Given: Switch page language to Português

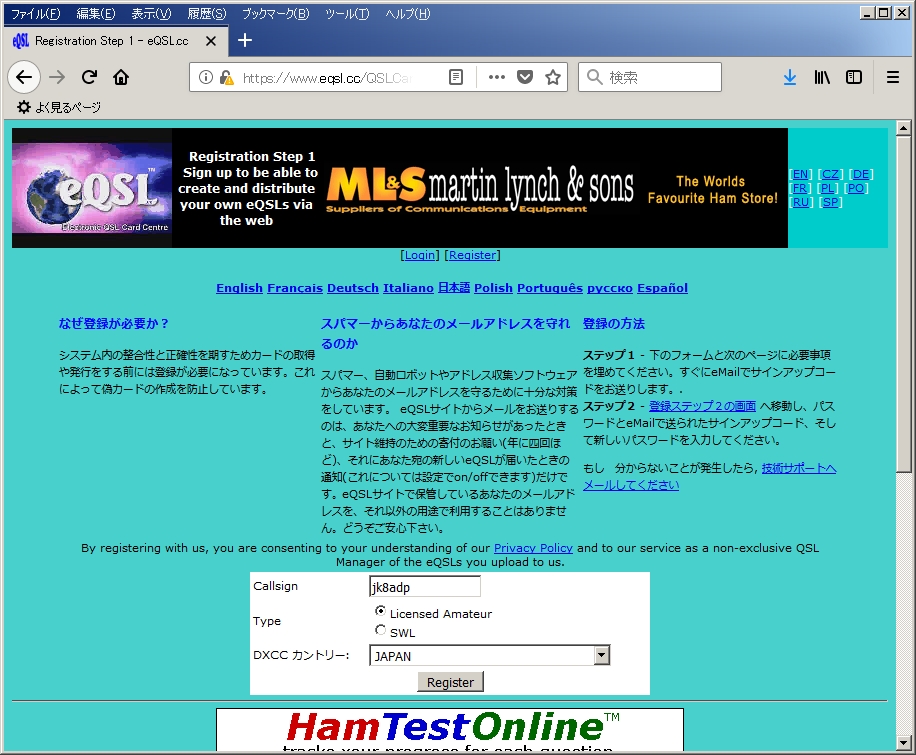Looking at the screenshot, I should pos(550,288).
